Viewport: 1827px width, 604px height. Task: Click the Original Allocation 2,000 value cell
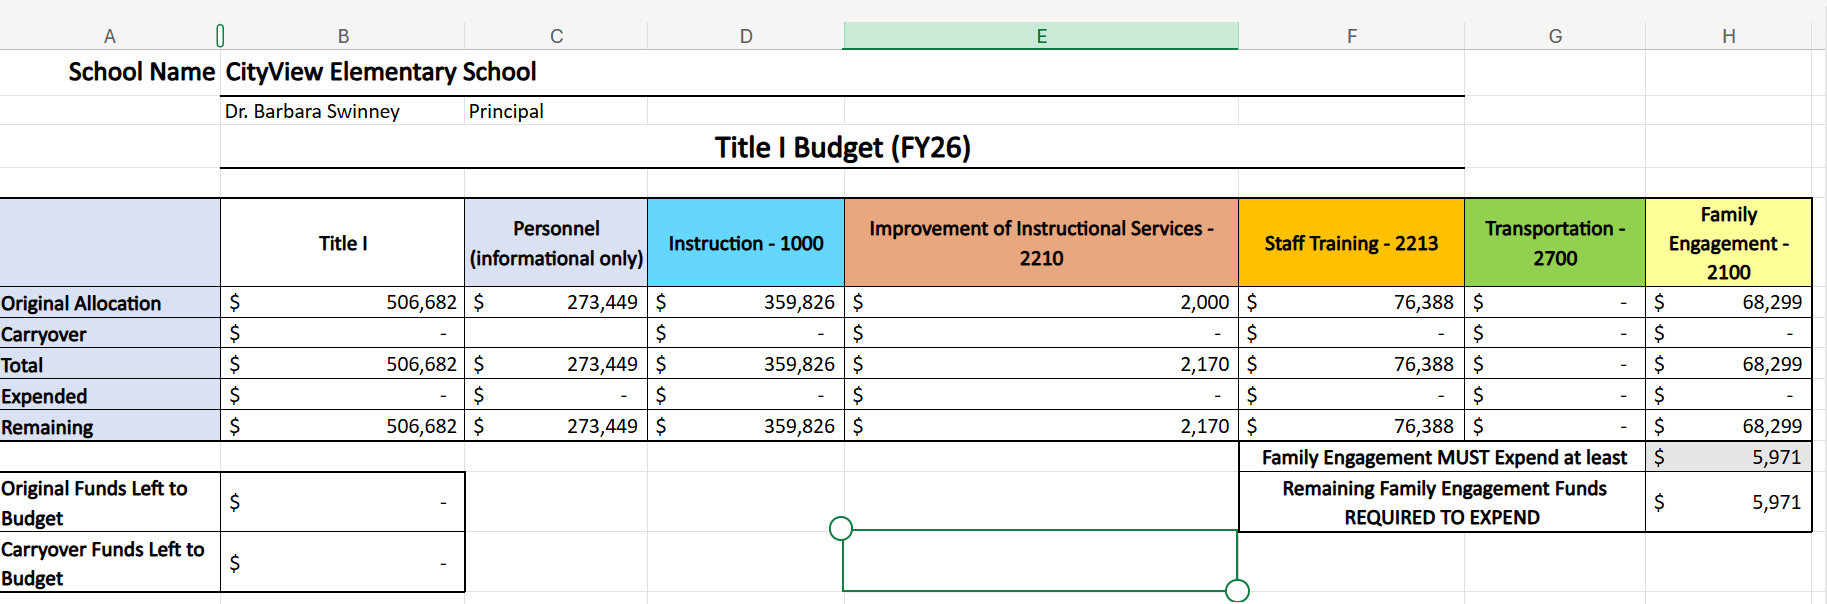1041,302
